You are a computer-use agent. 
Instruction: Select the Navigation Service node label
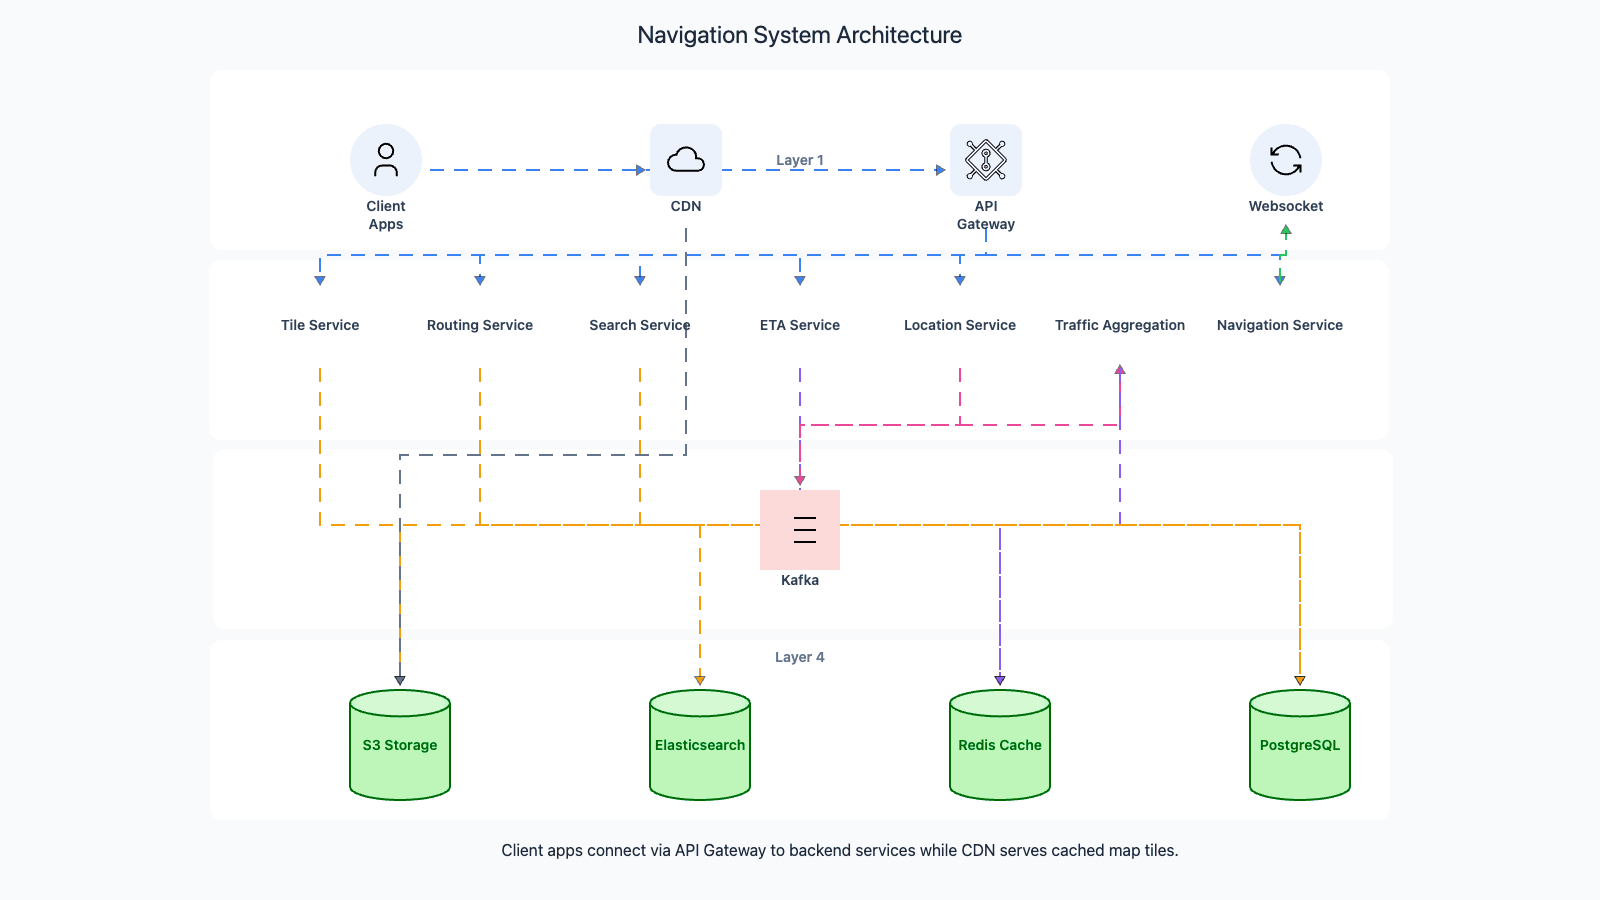(x=1280, y=325)
